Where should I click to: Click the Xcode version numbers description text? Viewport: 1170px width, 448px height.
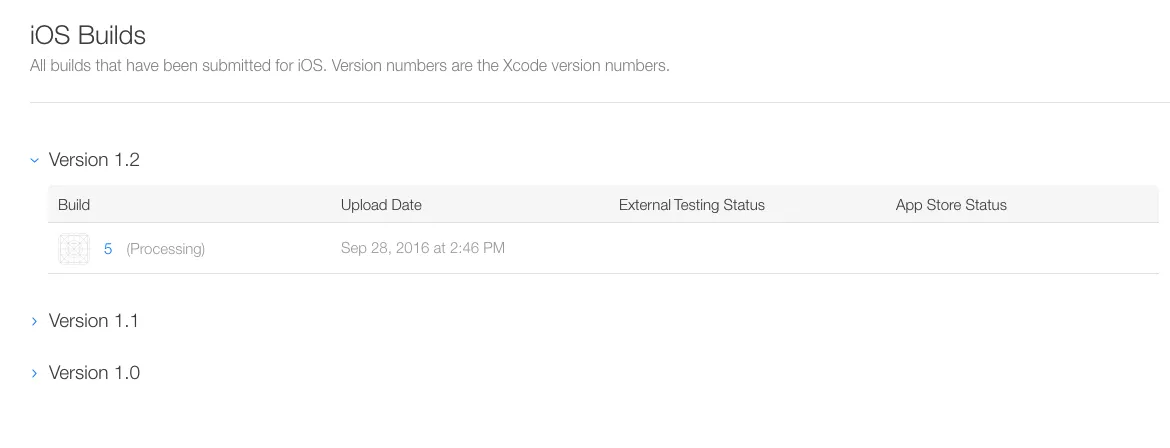click(349, 66)
